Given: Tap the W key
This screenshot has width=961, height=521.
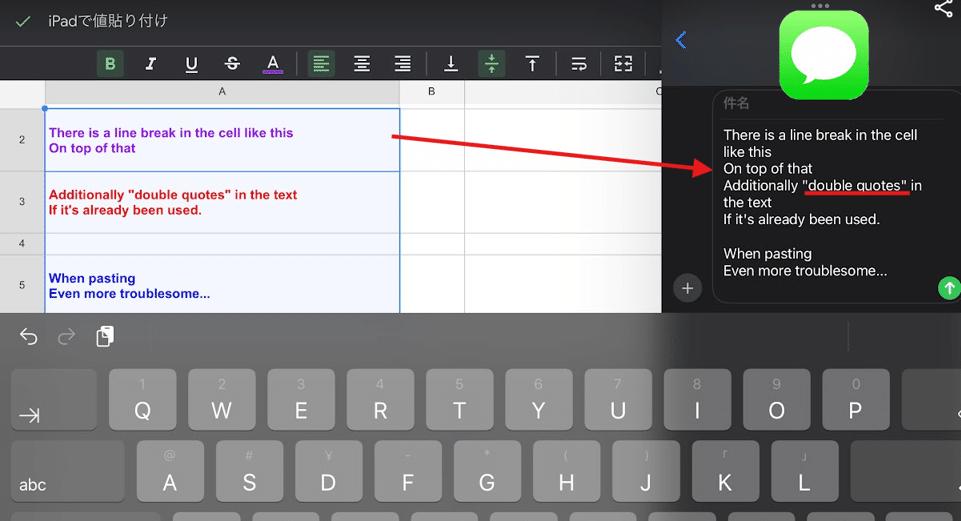Looking at the screenshot, I should pos(222,400).
